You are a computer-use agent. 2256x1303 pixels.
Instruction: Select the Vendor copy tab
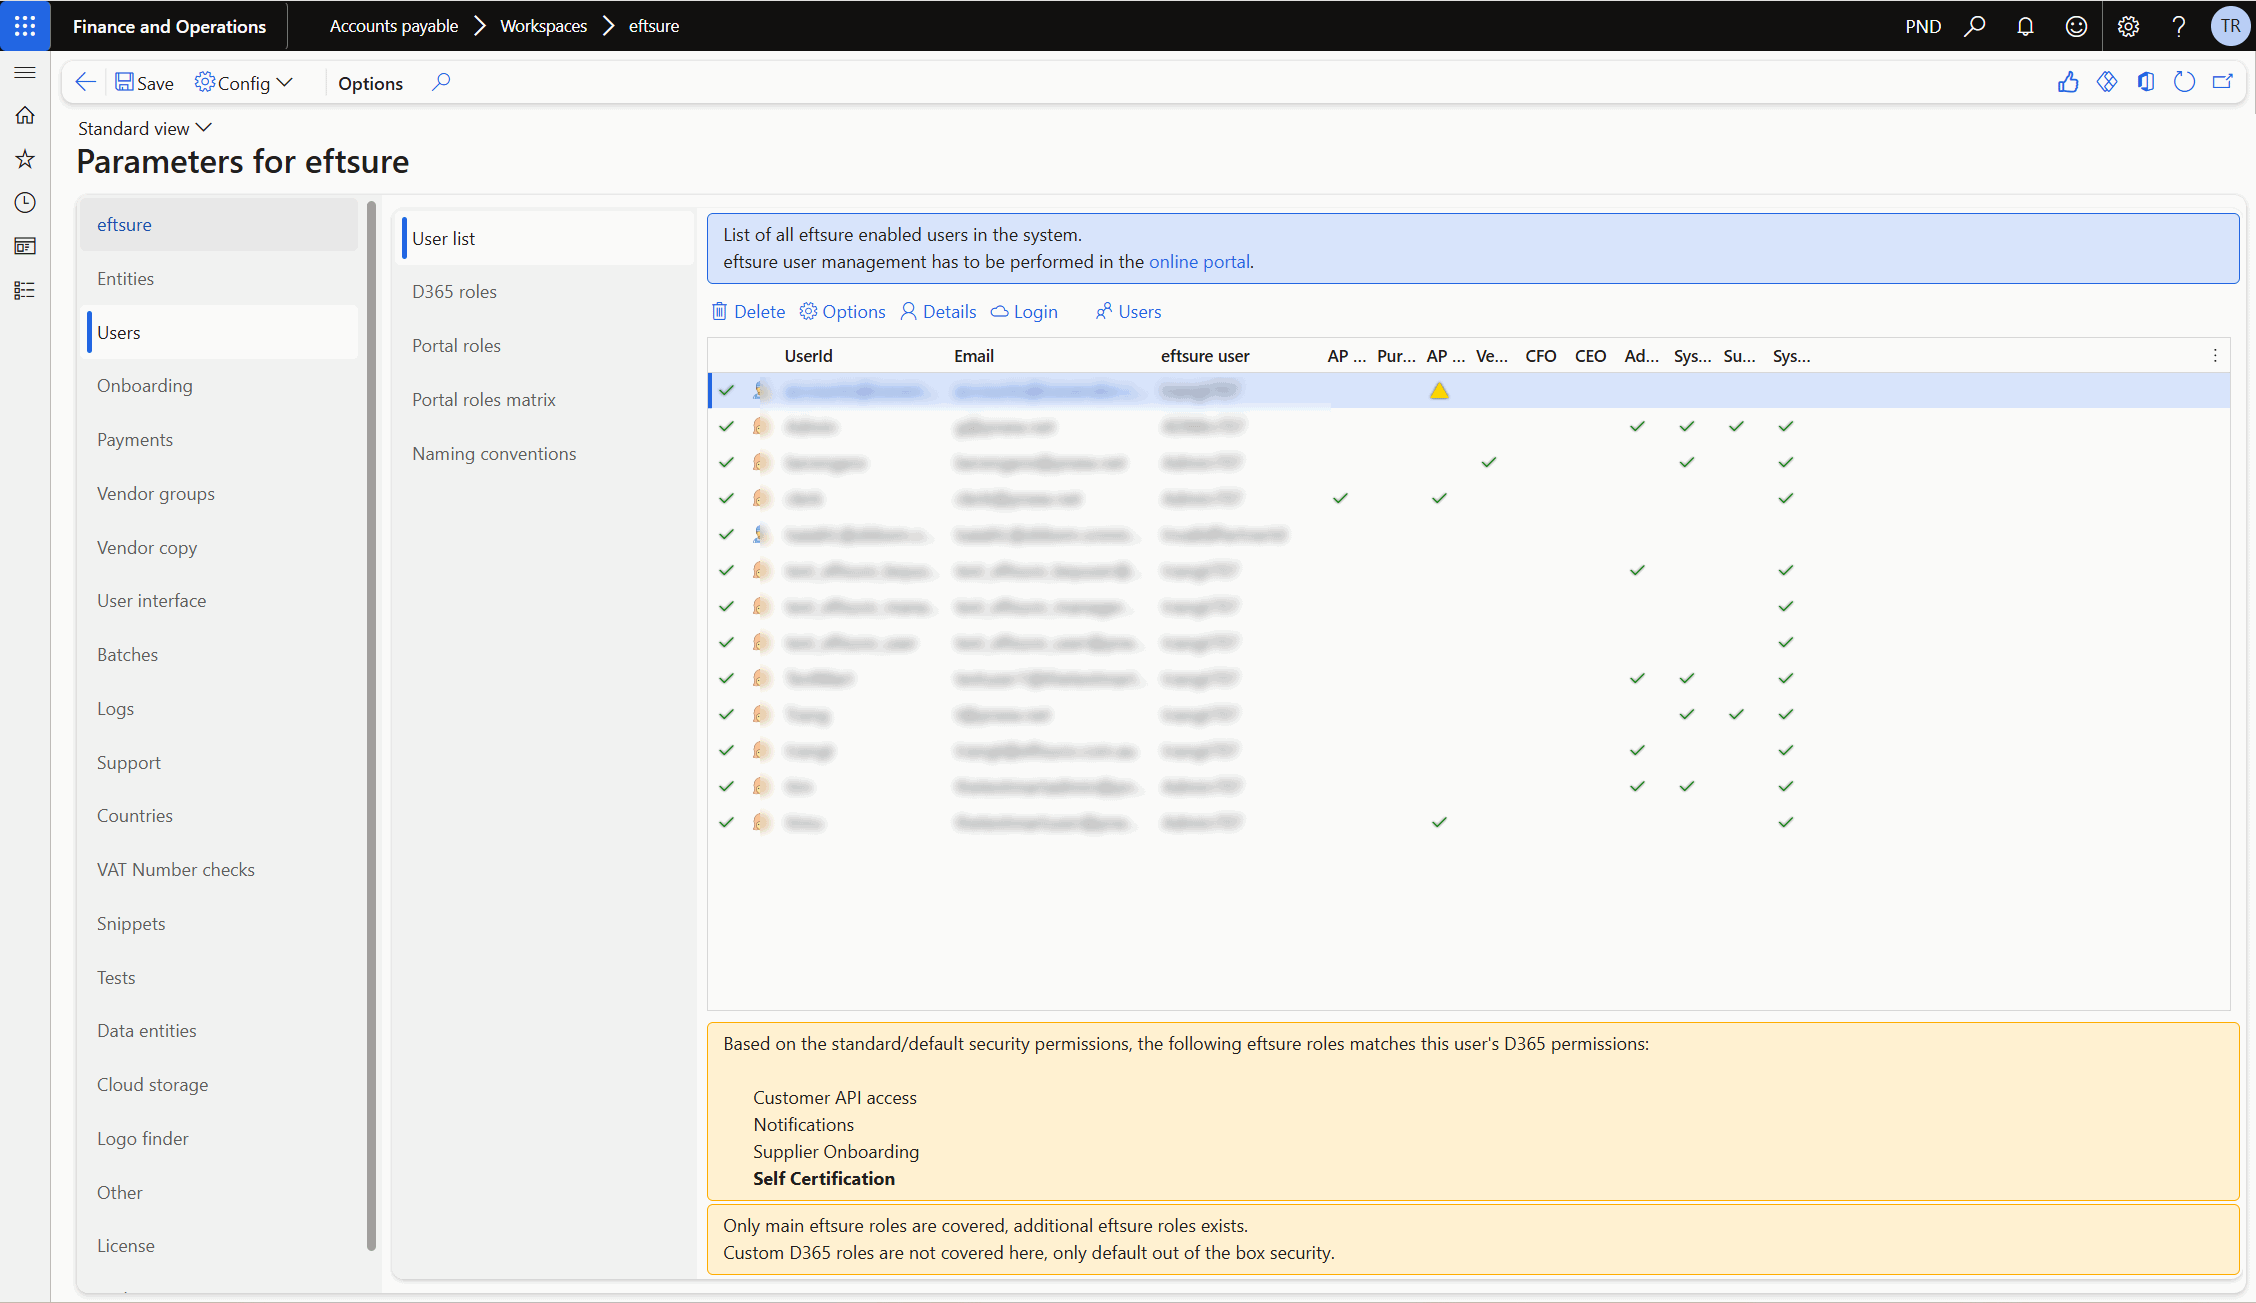(219, 548)
